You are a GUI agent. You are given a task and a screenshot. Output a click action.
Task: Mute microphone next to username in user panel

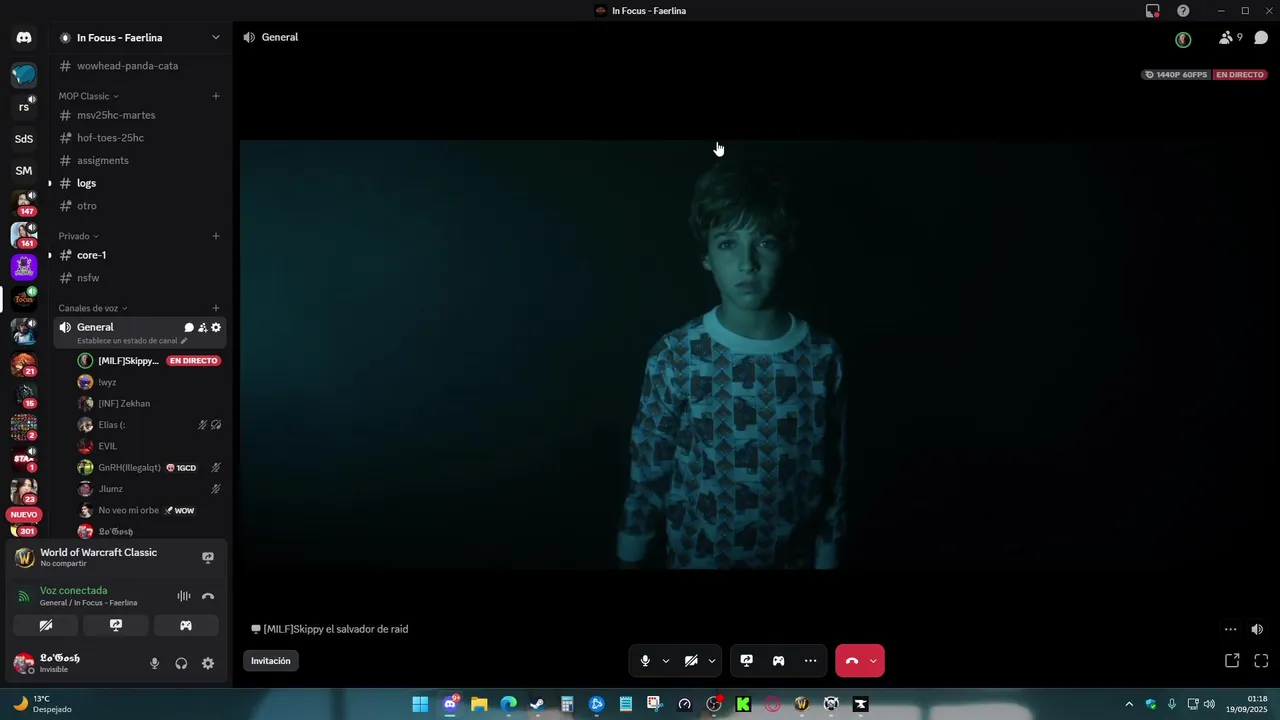coord(154,663)
